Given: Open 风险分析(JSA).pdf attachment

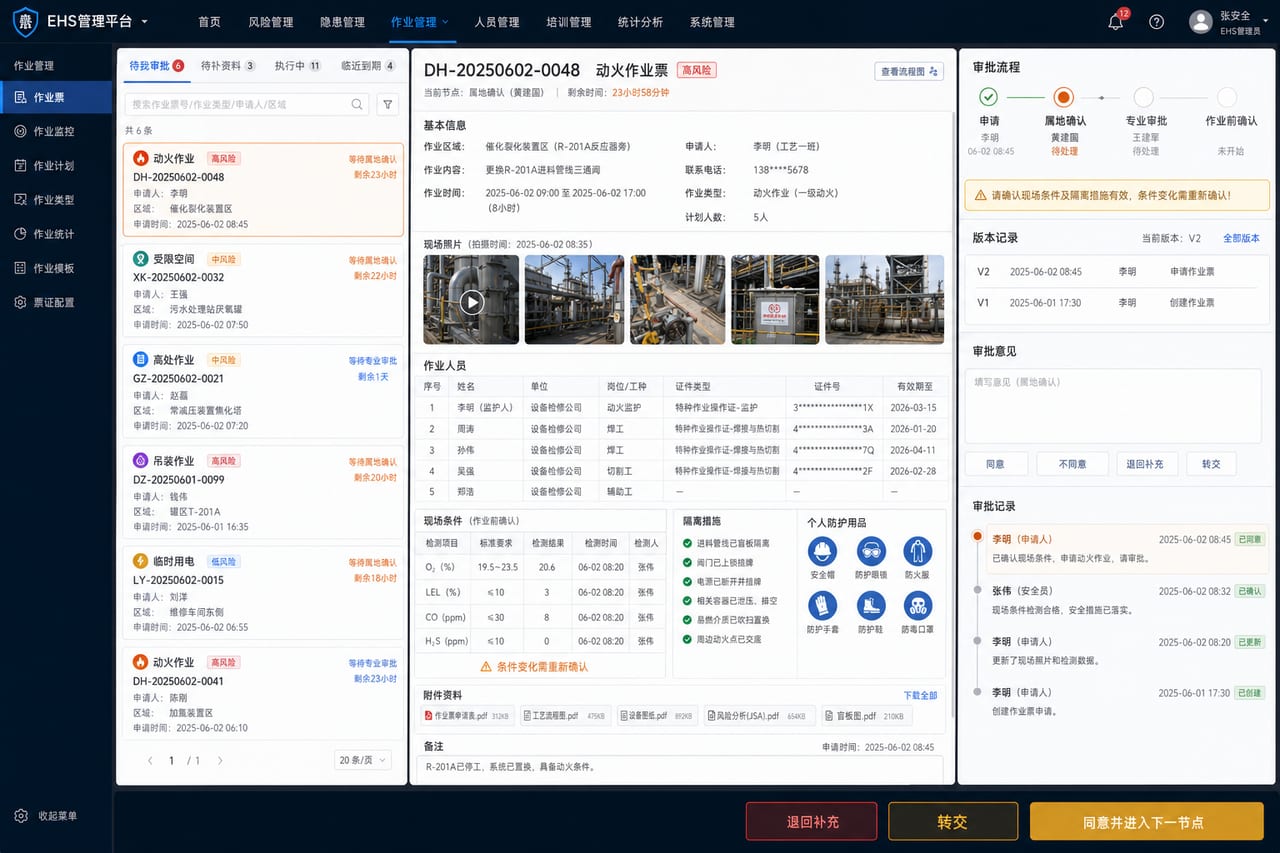Looking at the screenshot, I should tap(757, 716).
